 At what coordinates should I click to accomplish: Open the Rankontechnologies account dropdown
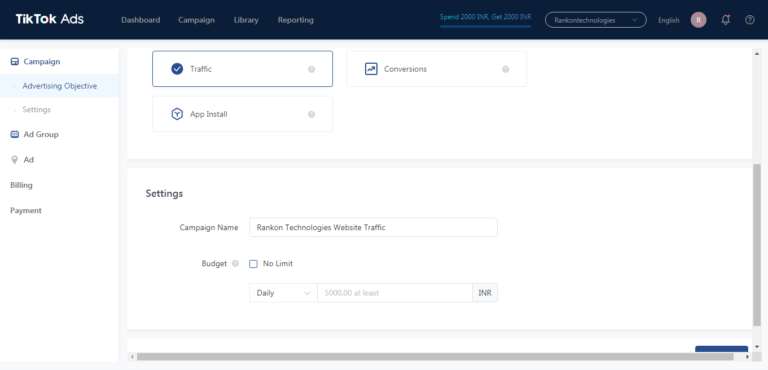[x=596, y=20]
